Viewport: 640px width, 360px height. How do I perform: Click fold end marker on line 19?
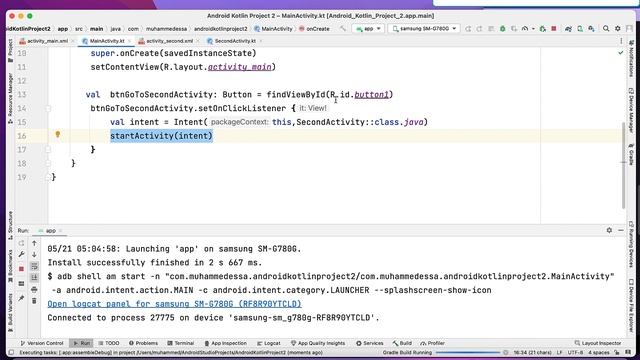[48, 177]
